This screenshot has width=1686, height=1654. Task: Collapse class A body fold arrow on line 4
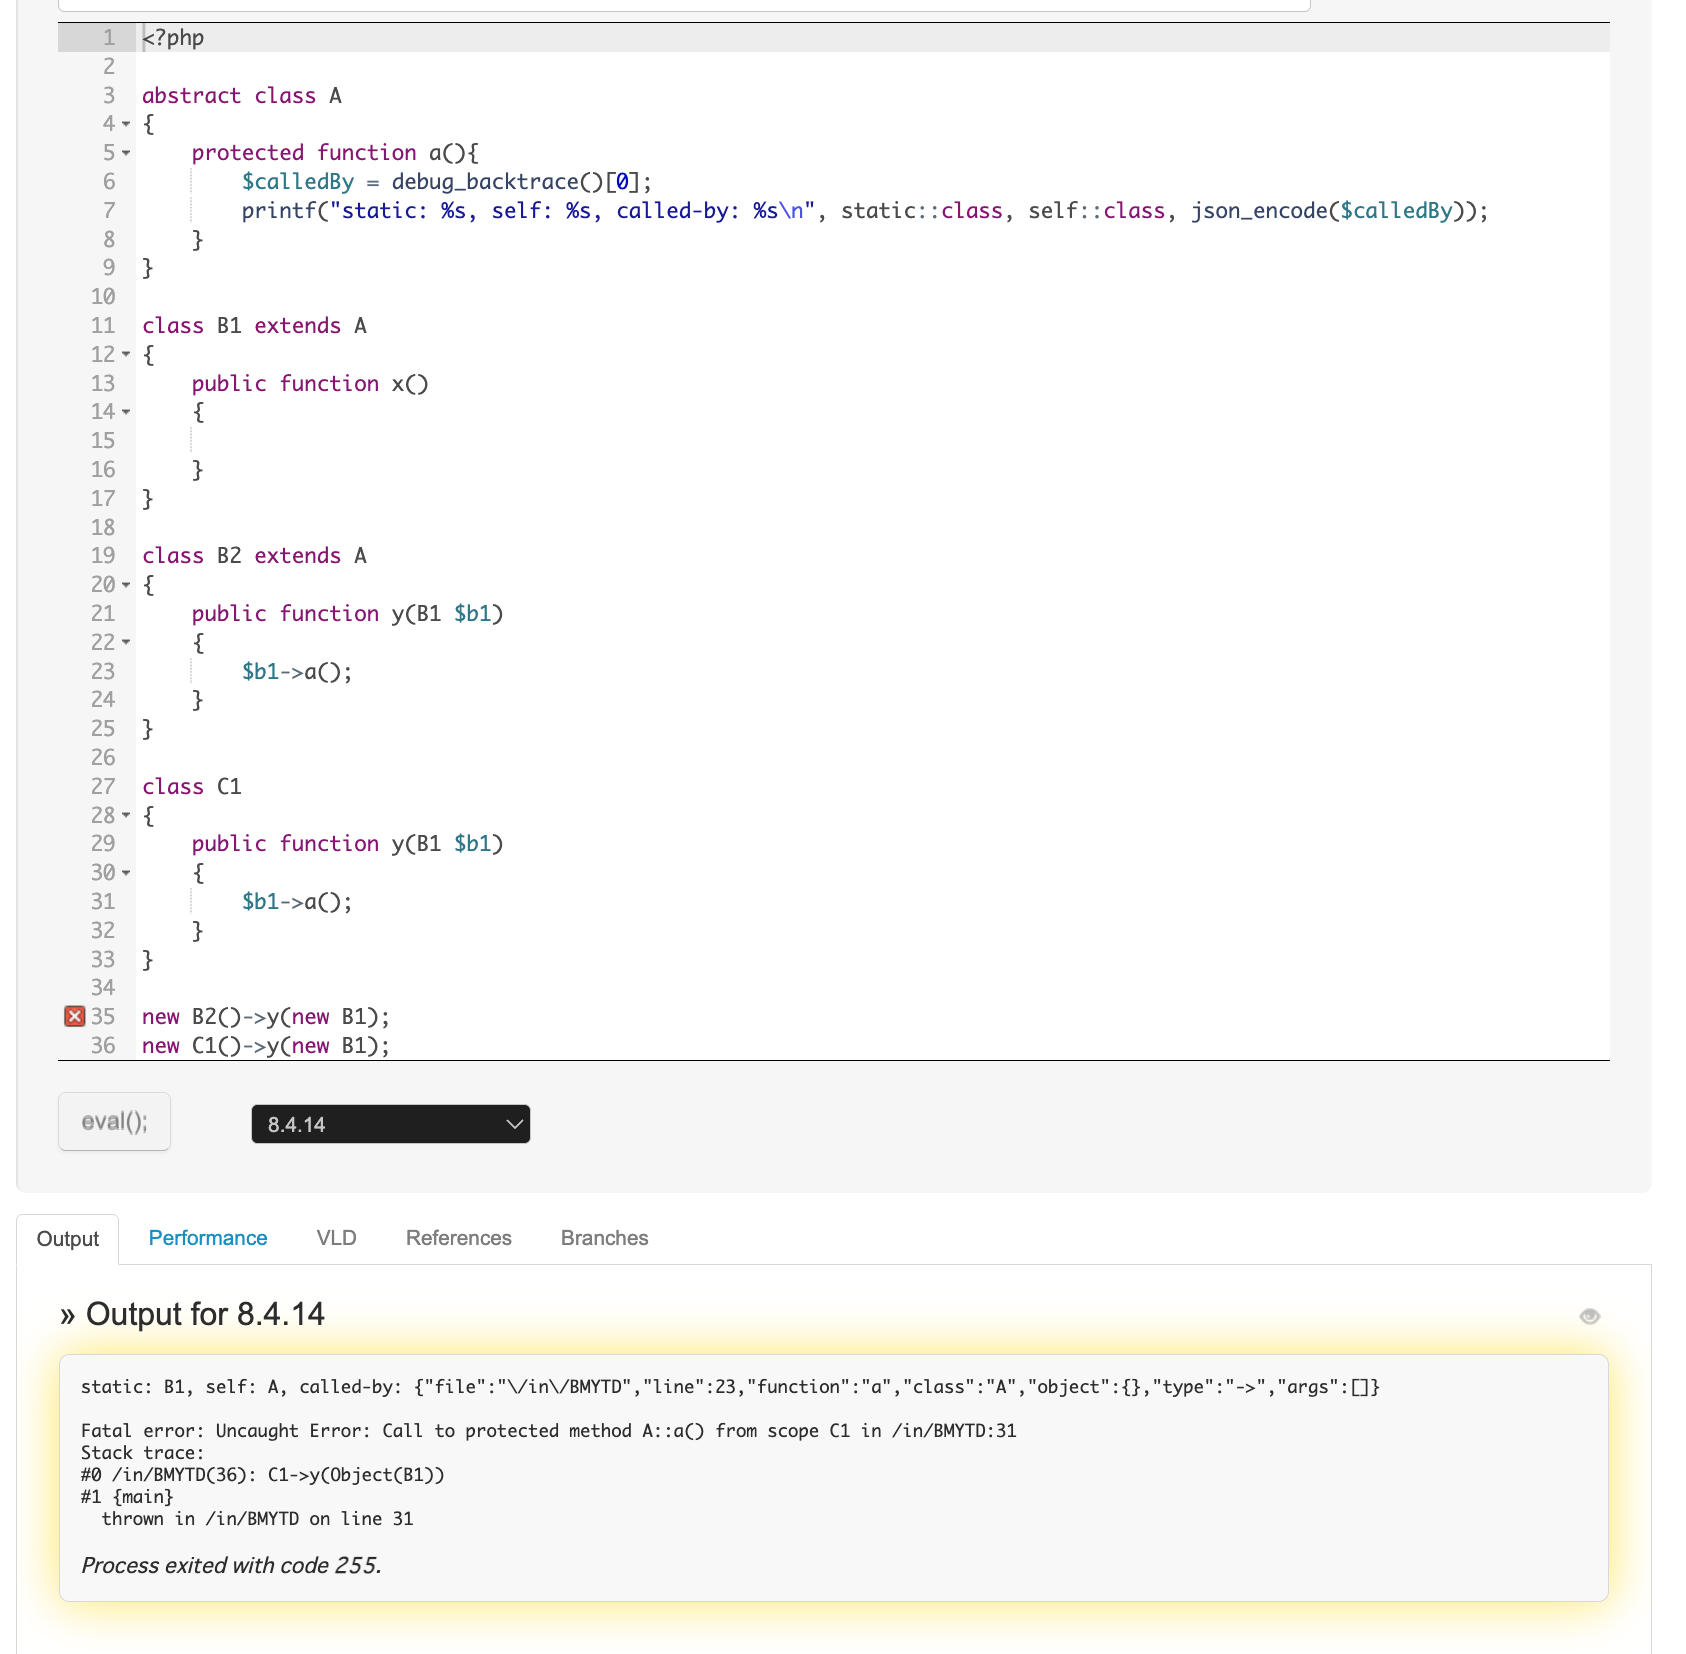click(x=126, y=124)
